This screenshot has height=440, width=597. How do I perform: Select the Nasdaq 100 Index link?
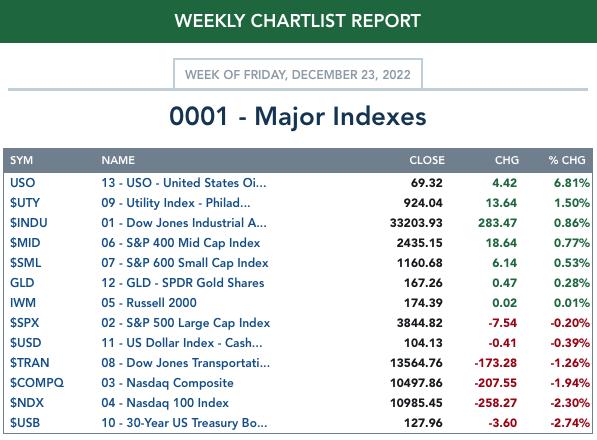coord(165,403)
